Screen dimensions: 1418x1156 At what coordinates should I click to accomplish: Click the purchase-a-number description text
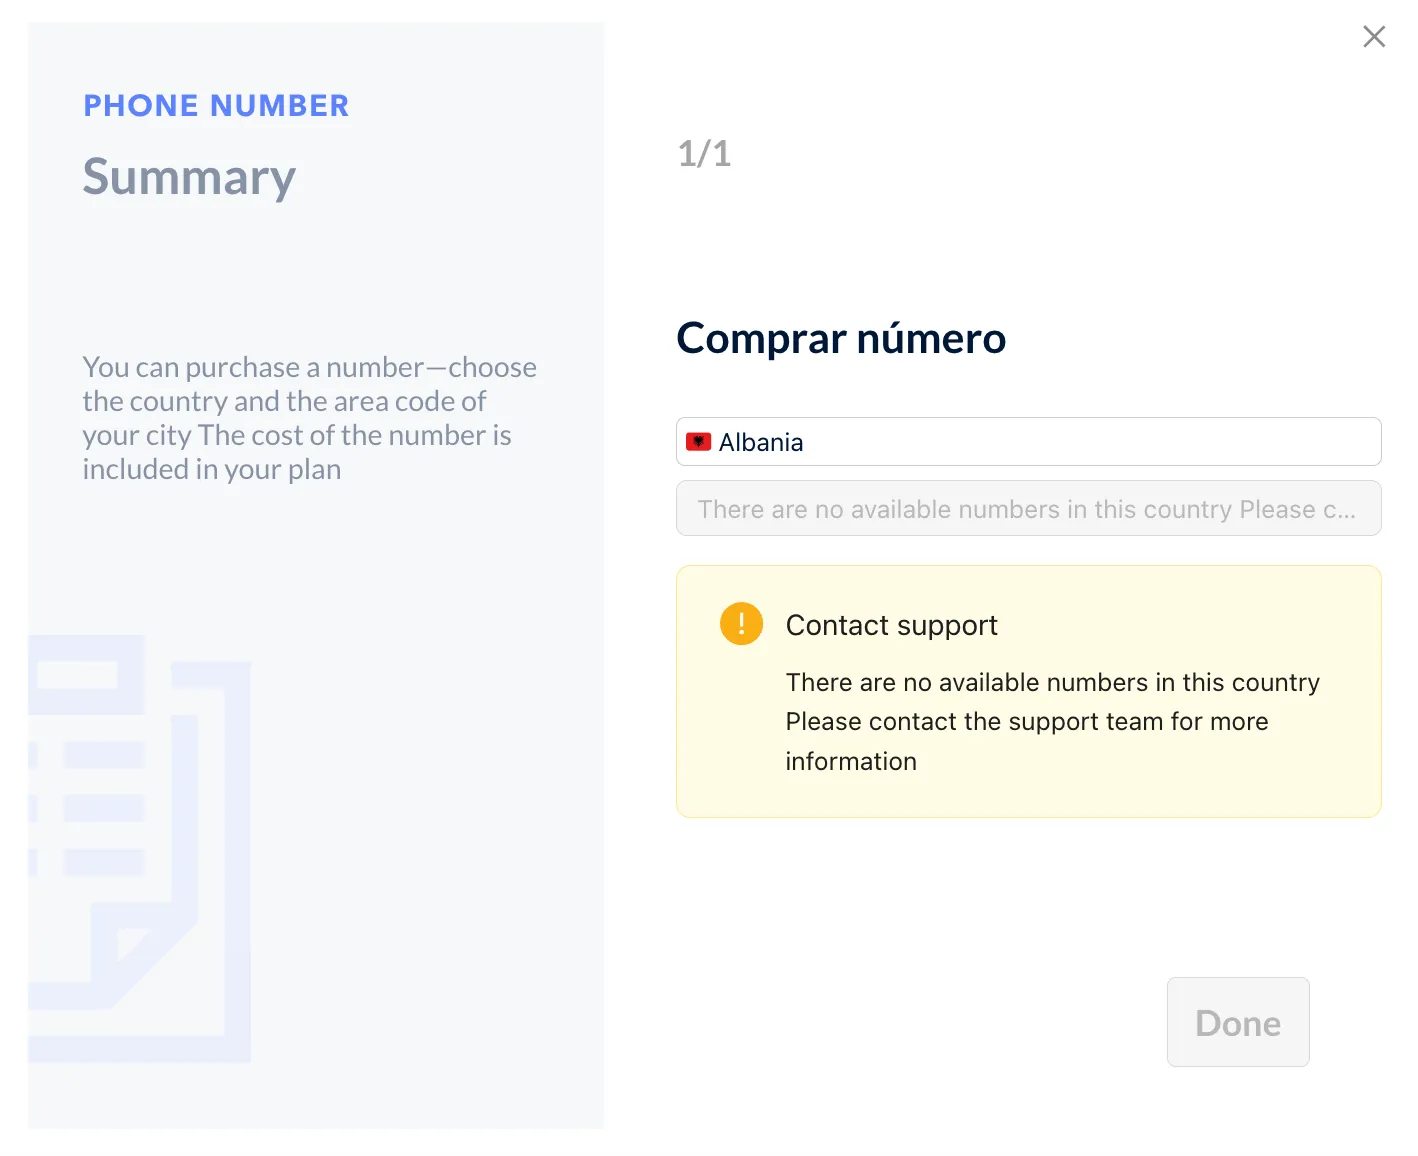coord(310,418)
